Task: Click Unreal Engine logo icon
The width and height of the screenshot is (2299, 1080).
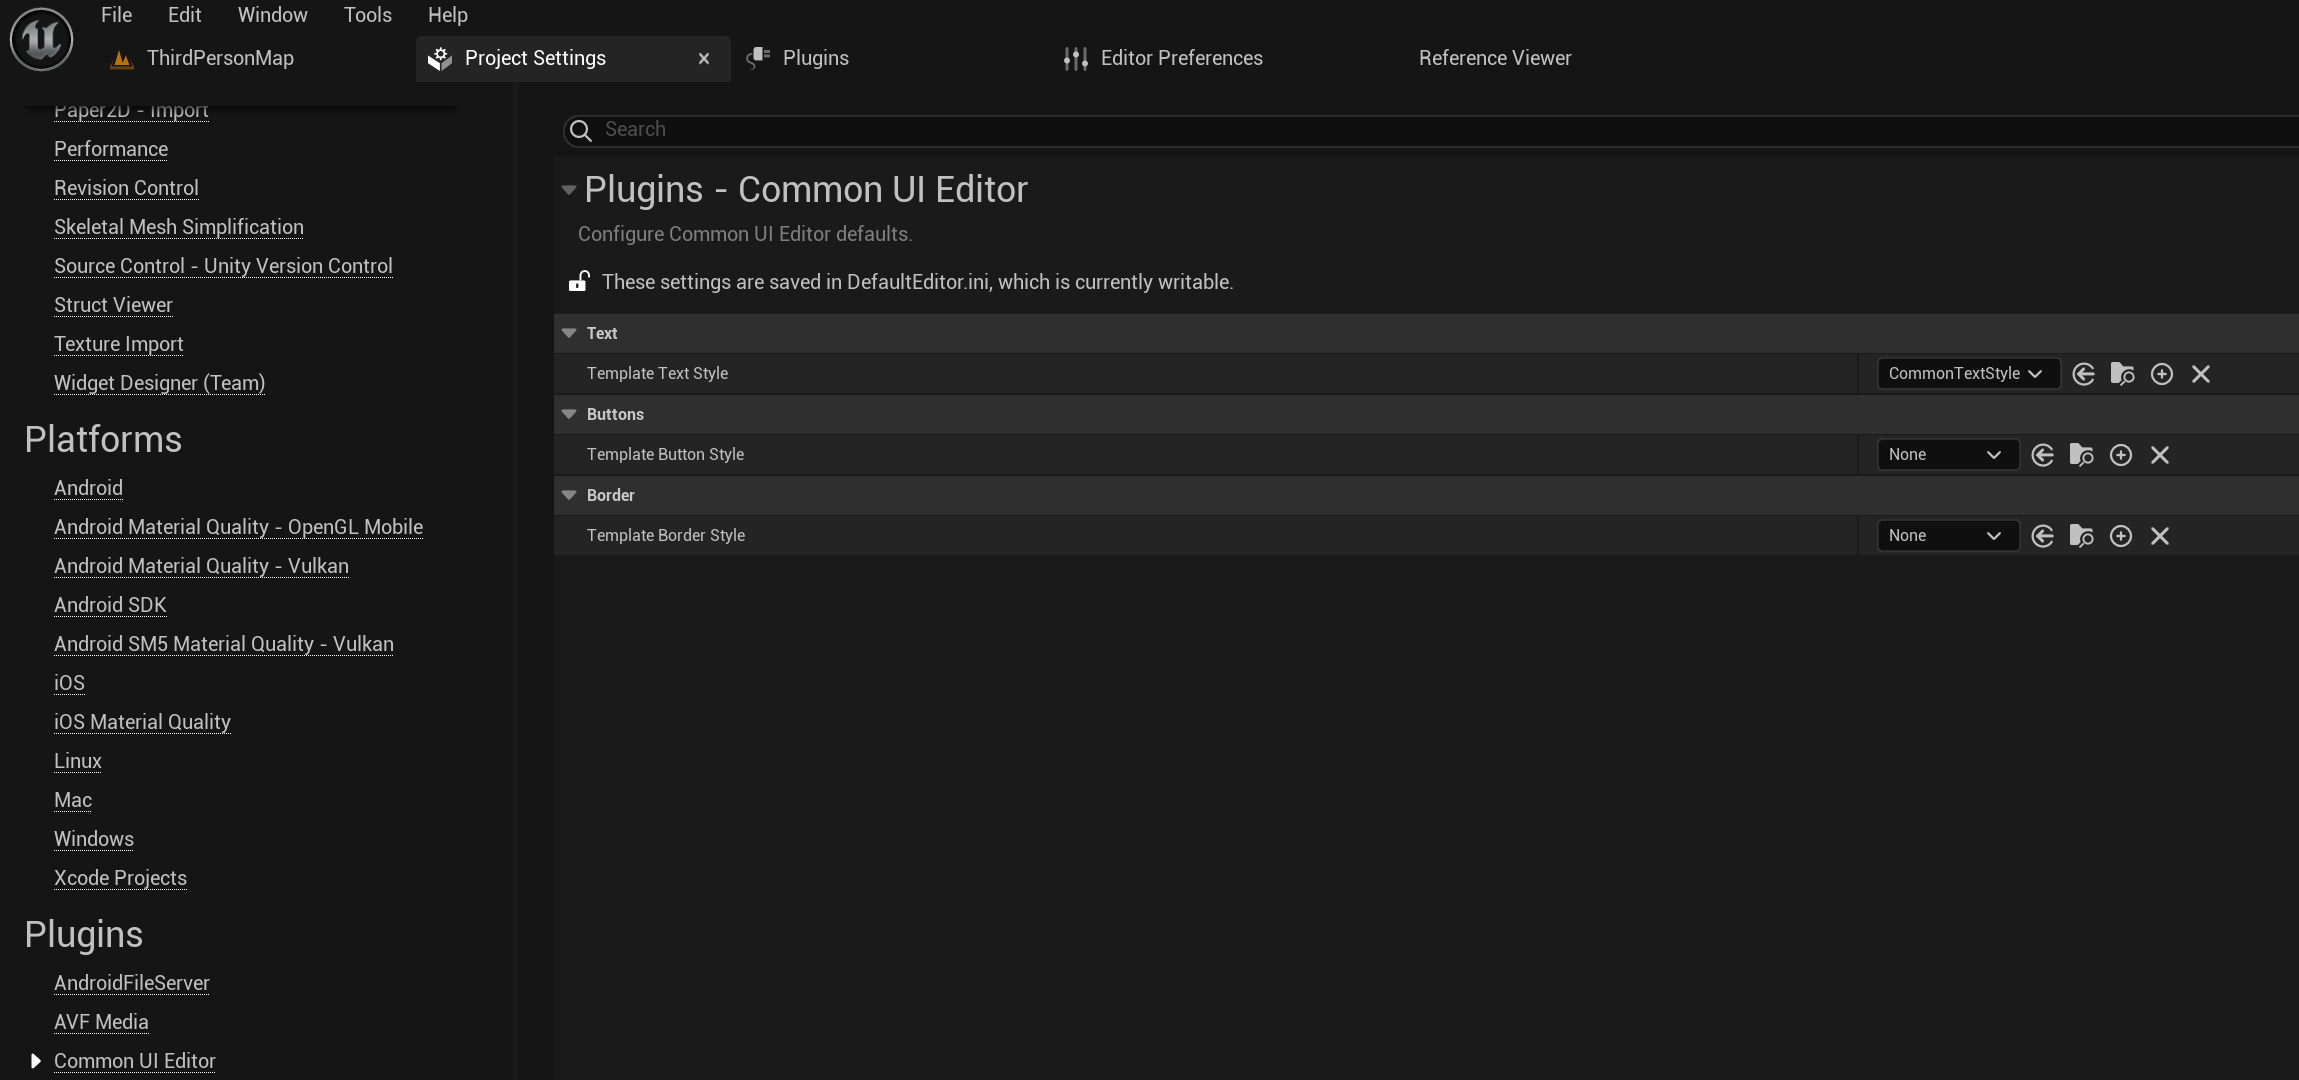Action: click(41, 40)
